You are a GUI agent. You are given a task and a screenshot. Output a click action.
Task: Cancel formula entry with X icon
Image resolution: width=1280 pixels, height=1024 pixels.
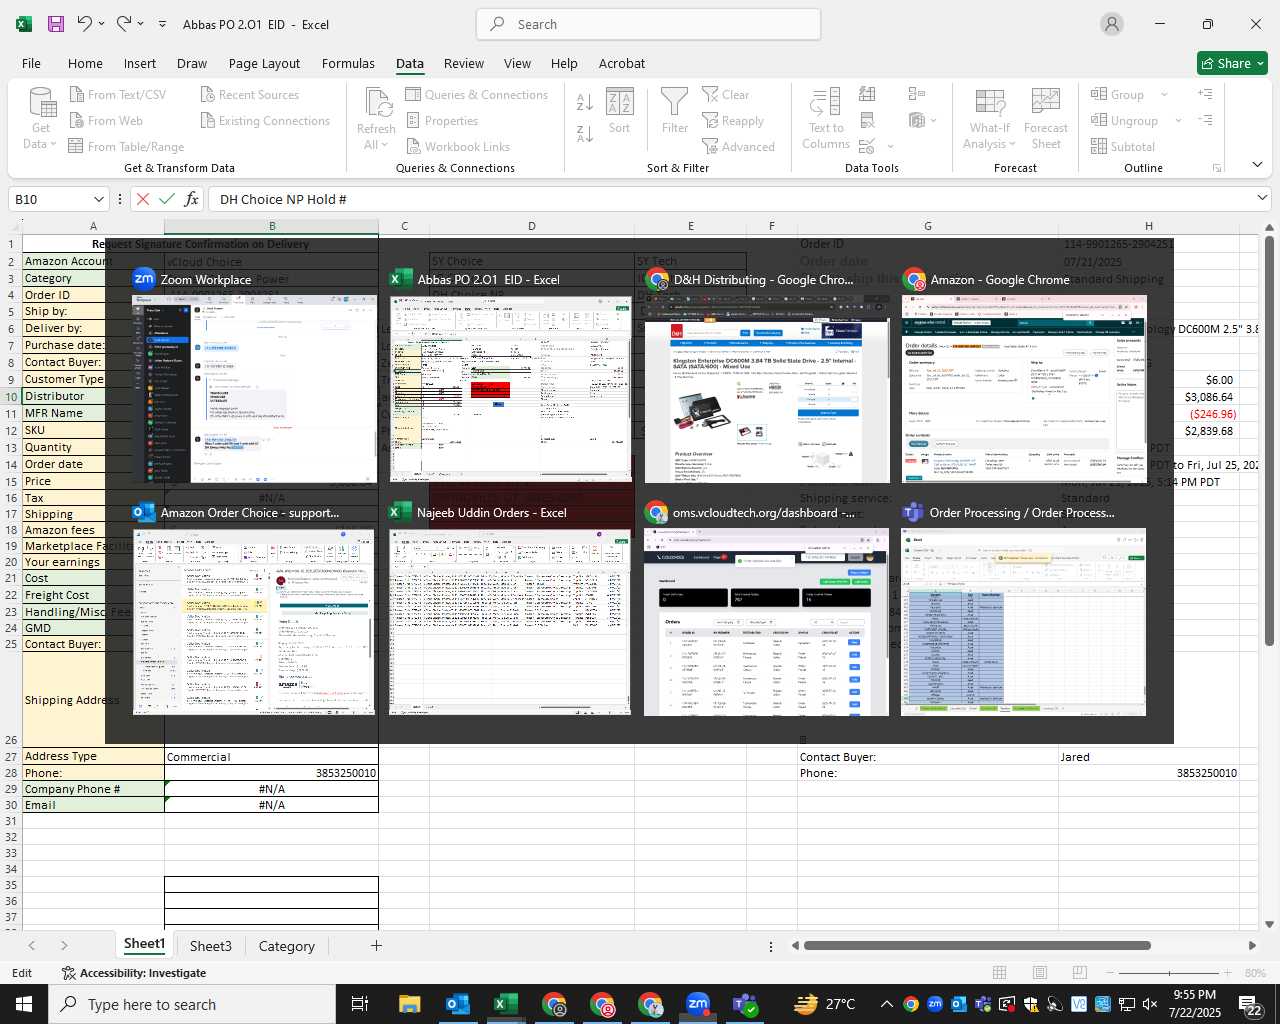143,199
